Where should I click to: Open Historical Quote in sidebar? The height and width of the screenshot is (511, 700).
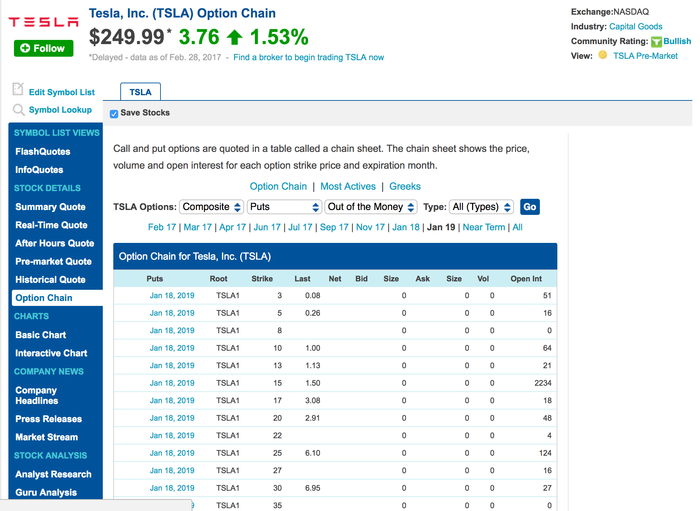click(50, 280)
